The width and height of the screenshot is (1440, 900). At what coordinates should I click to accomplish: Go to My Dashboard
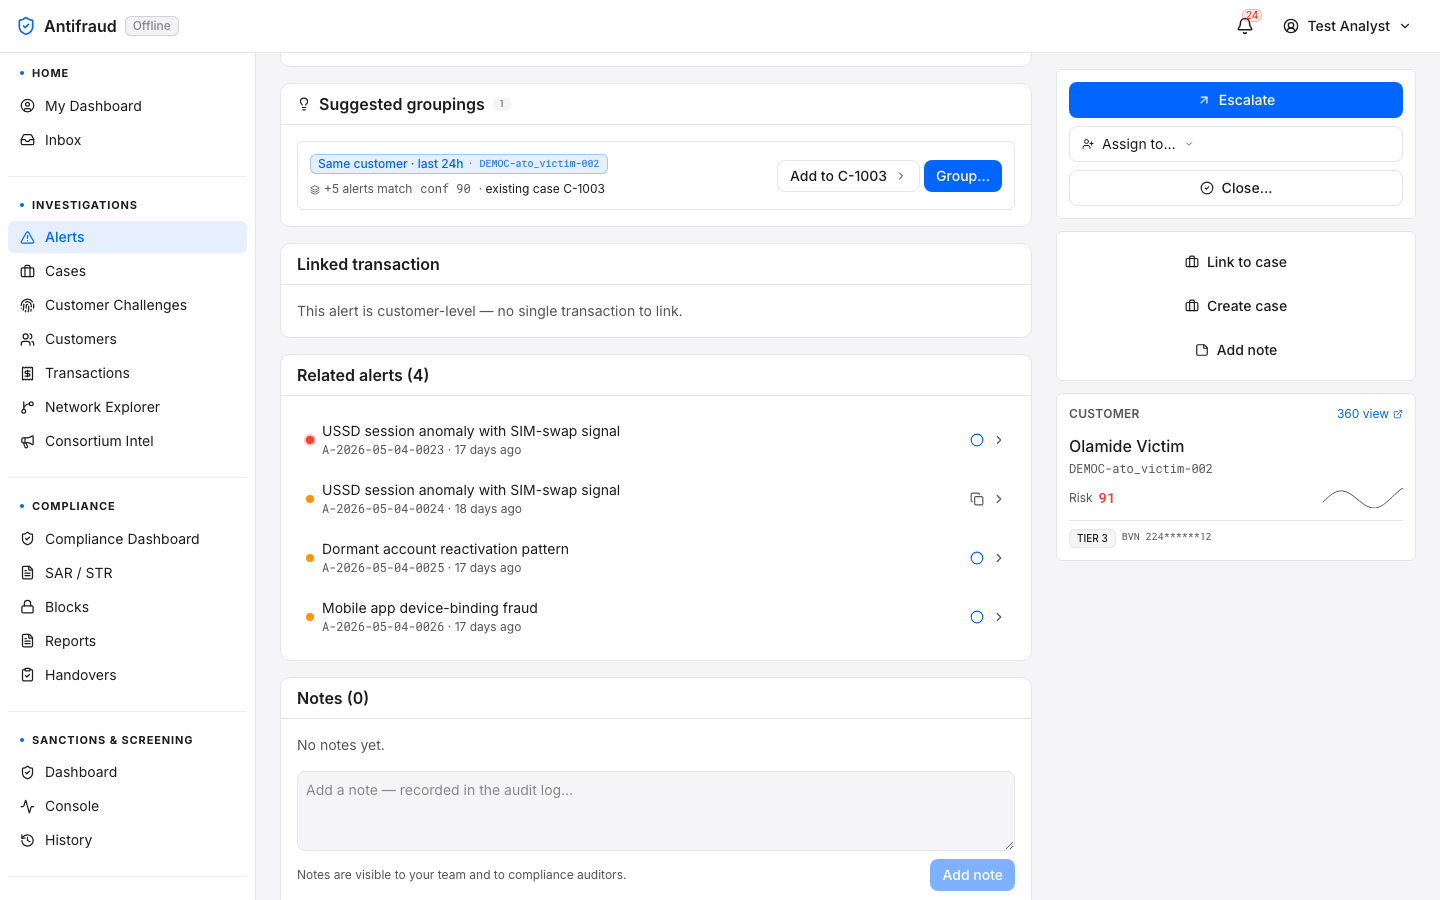pyautogui.click(x=127, y=106)
